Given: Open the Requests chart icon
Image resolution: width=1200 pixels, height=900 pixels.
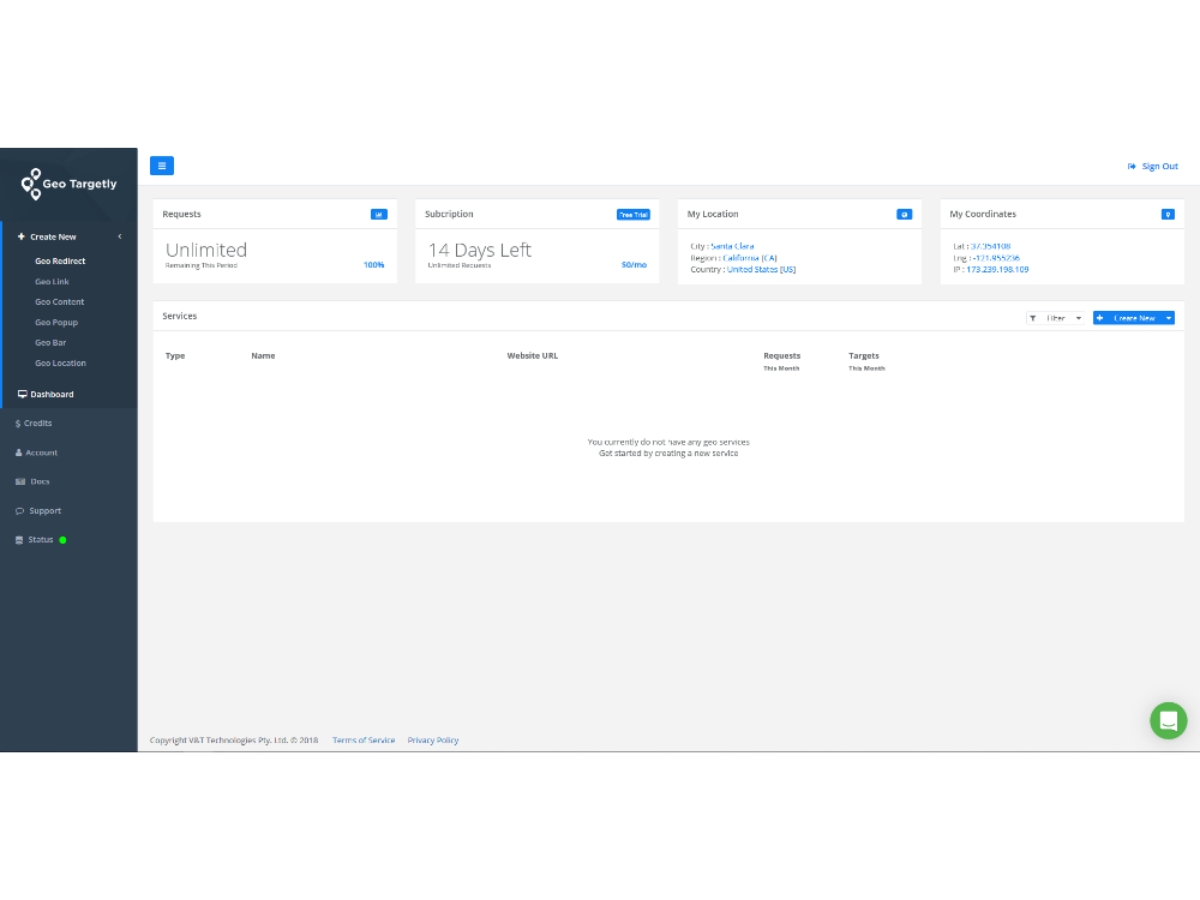Looking at the screenshot, I should point(379,214).
